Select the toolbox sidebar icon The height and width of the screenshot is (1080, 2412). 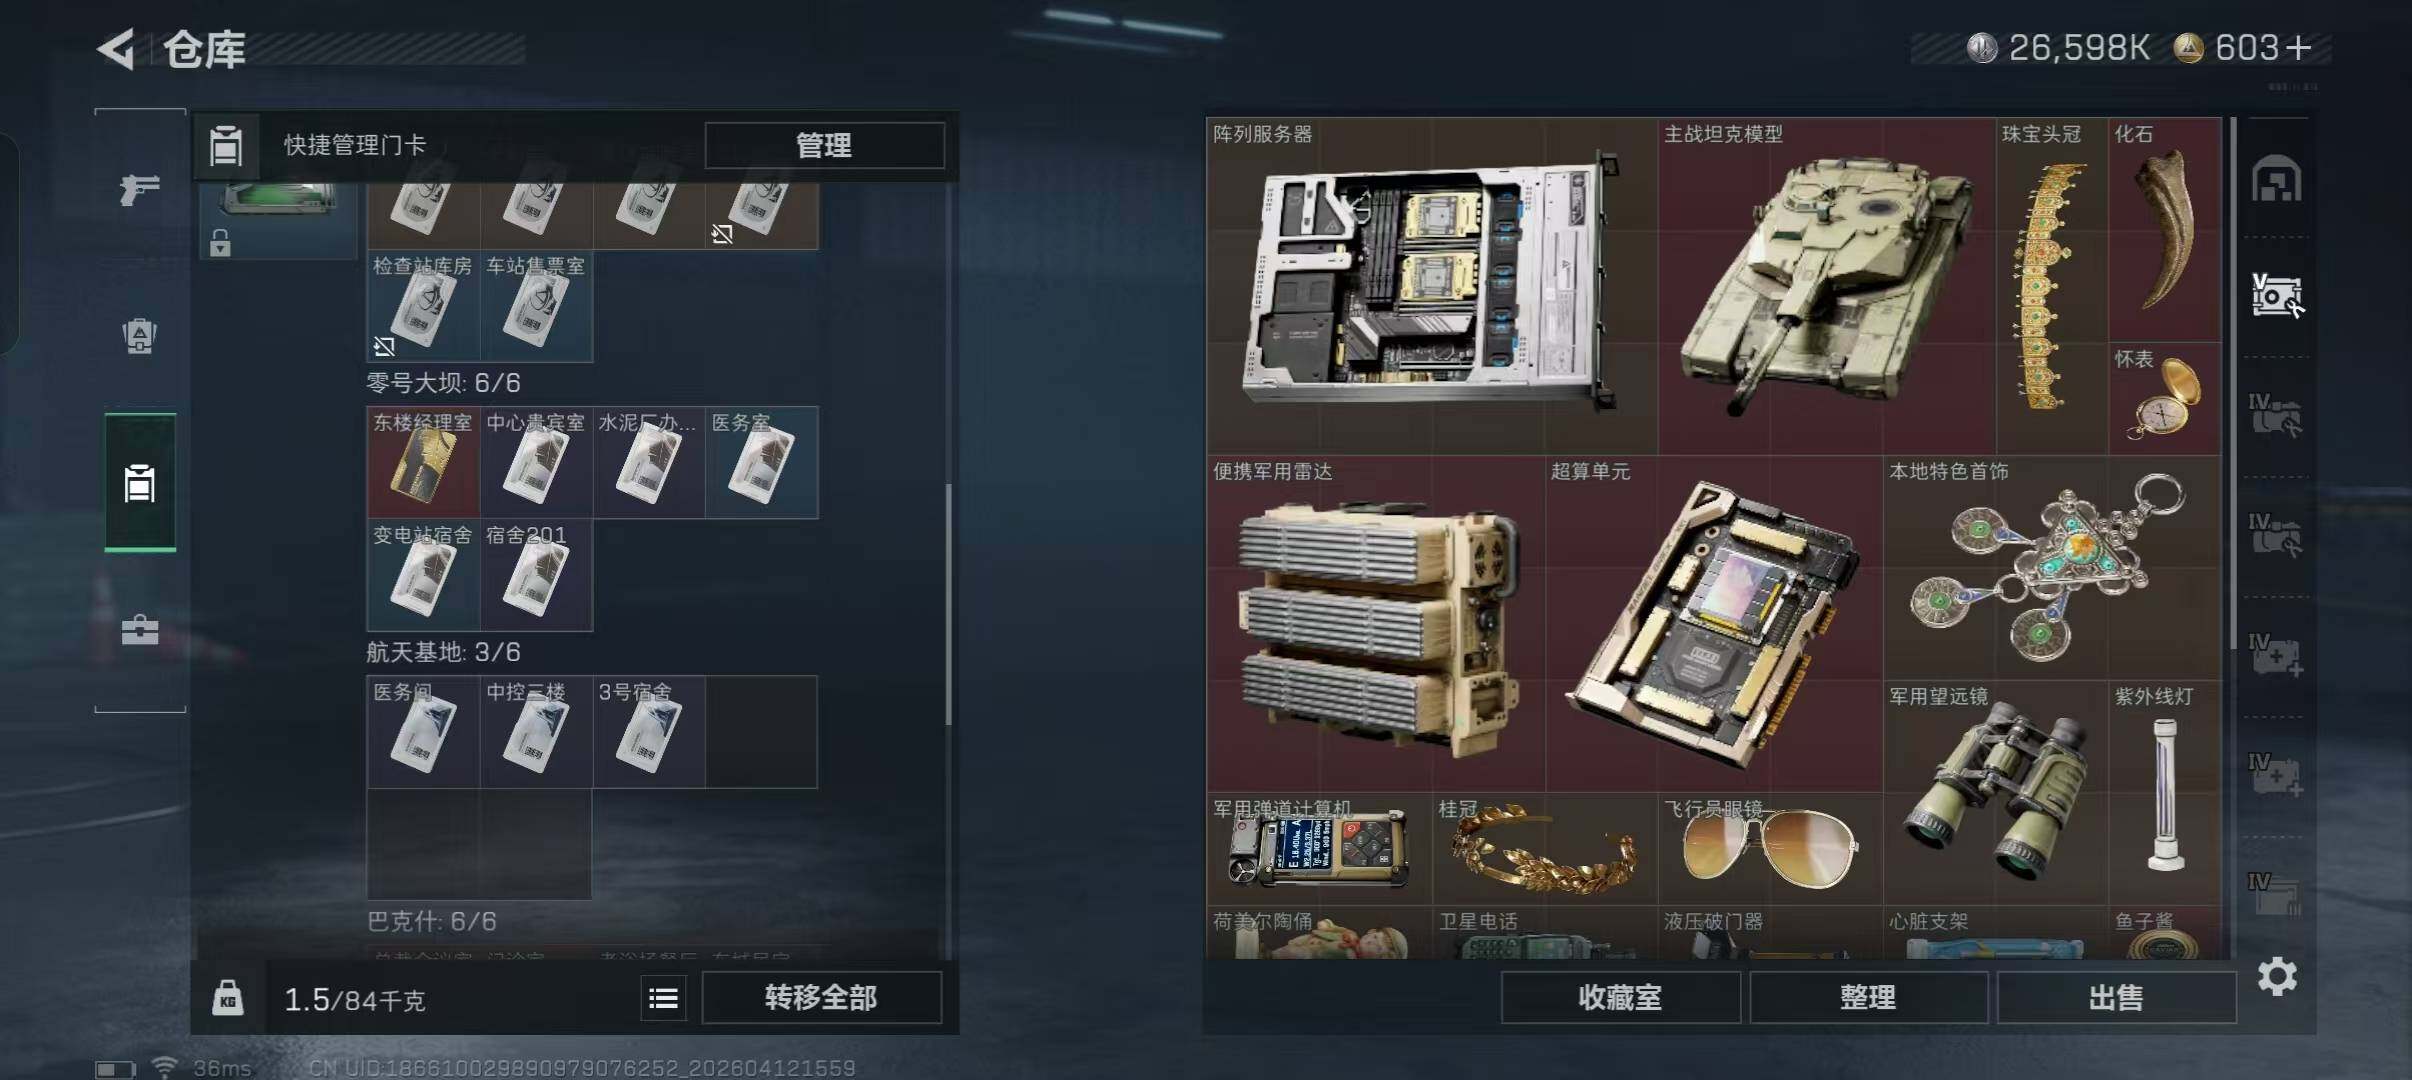[140, 630]
